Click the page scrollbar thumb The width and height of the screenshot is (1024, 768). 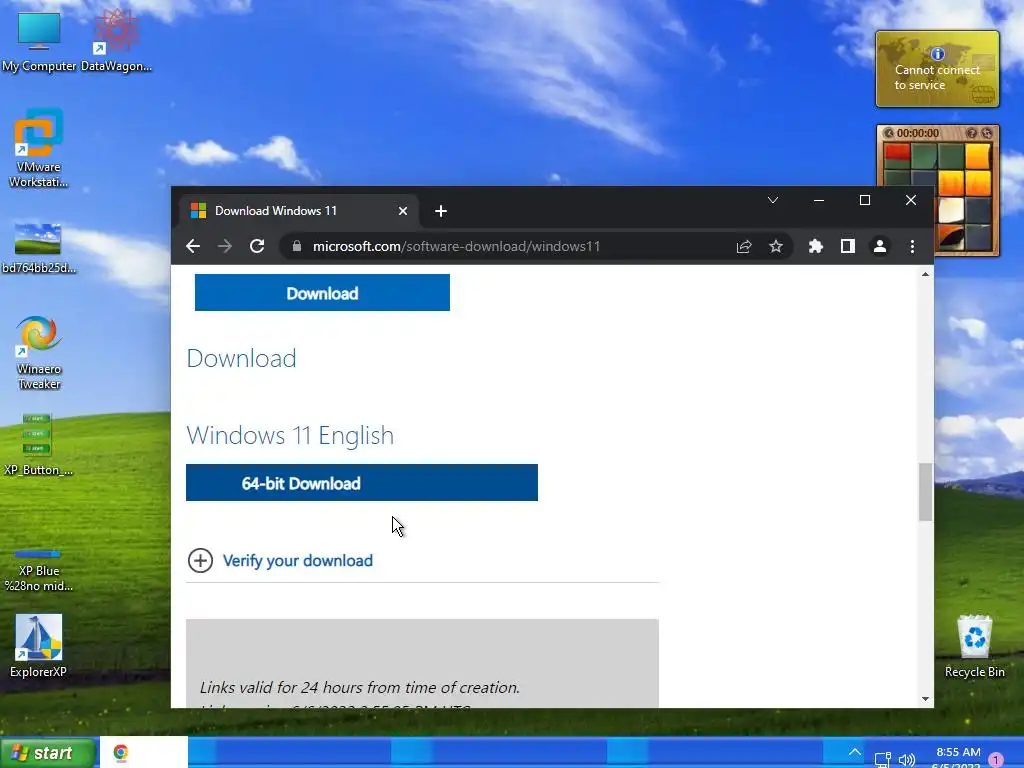925,492
